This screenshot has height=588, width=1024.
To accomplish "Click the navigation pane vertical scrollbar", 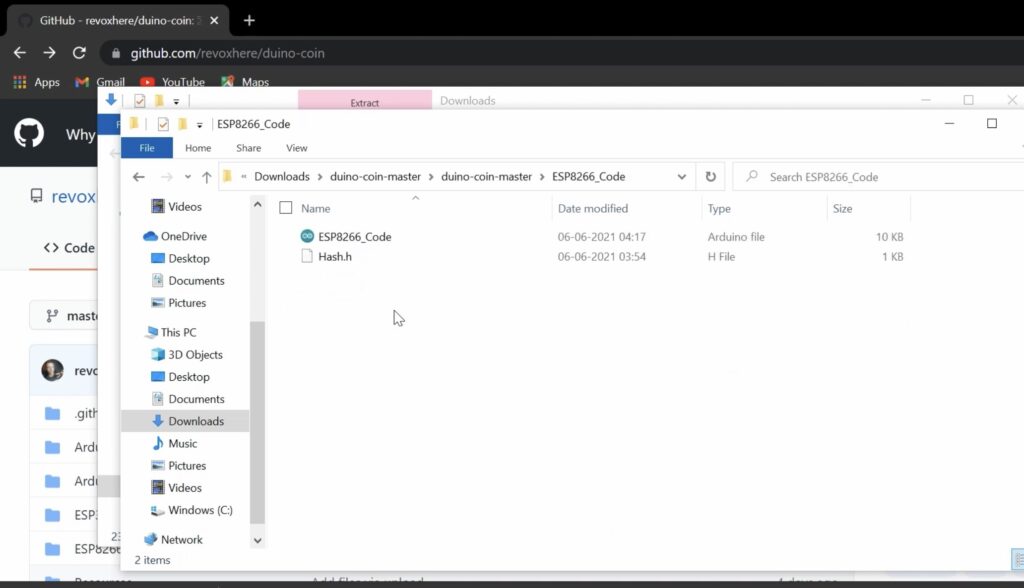I will (x=257, y=420).
